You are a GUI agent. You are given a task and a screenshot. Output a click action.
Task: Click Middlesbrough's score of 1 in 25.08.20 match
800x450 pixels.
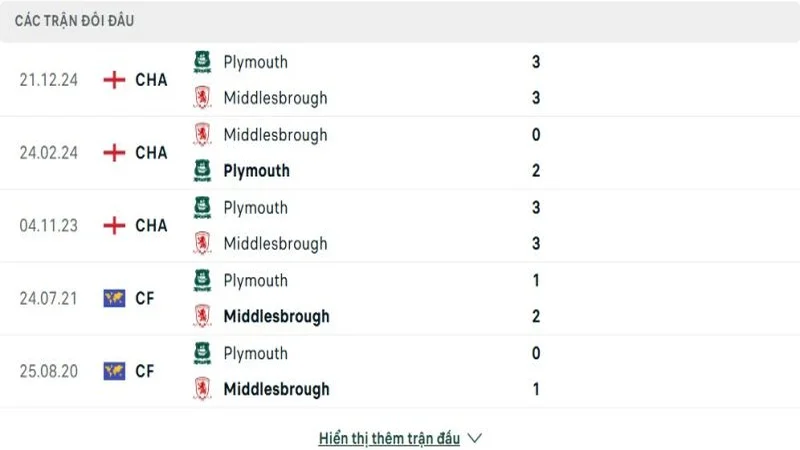click(x=537, y=389)
